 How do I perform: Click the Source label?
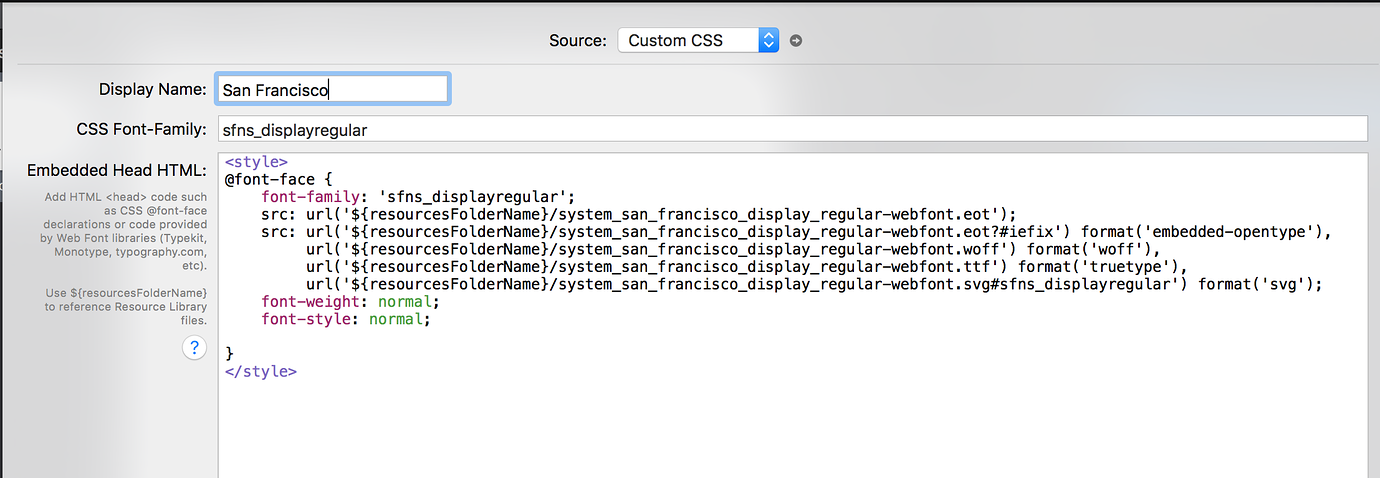578,41
